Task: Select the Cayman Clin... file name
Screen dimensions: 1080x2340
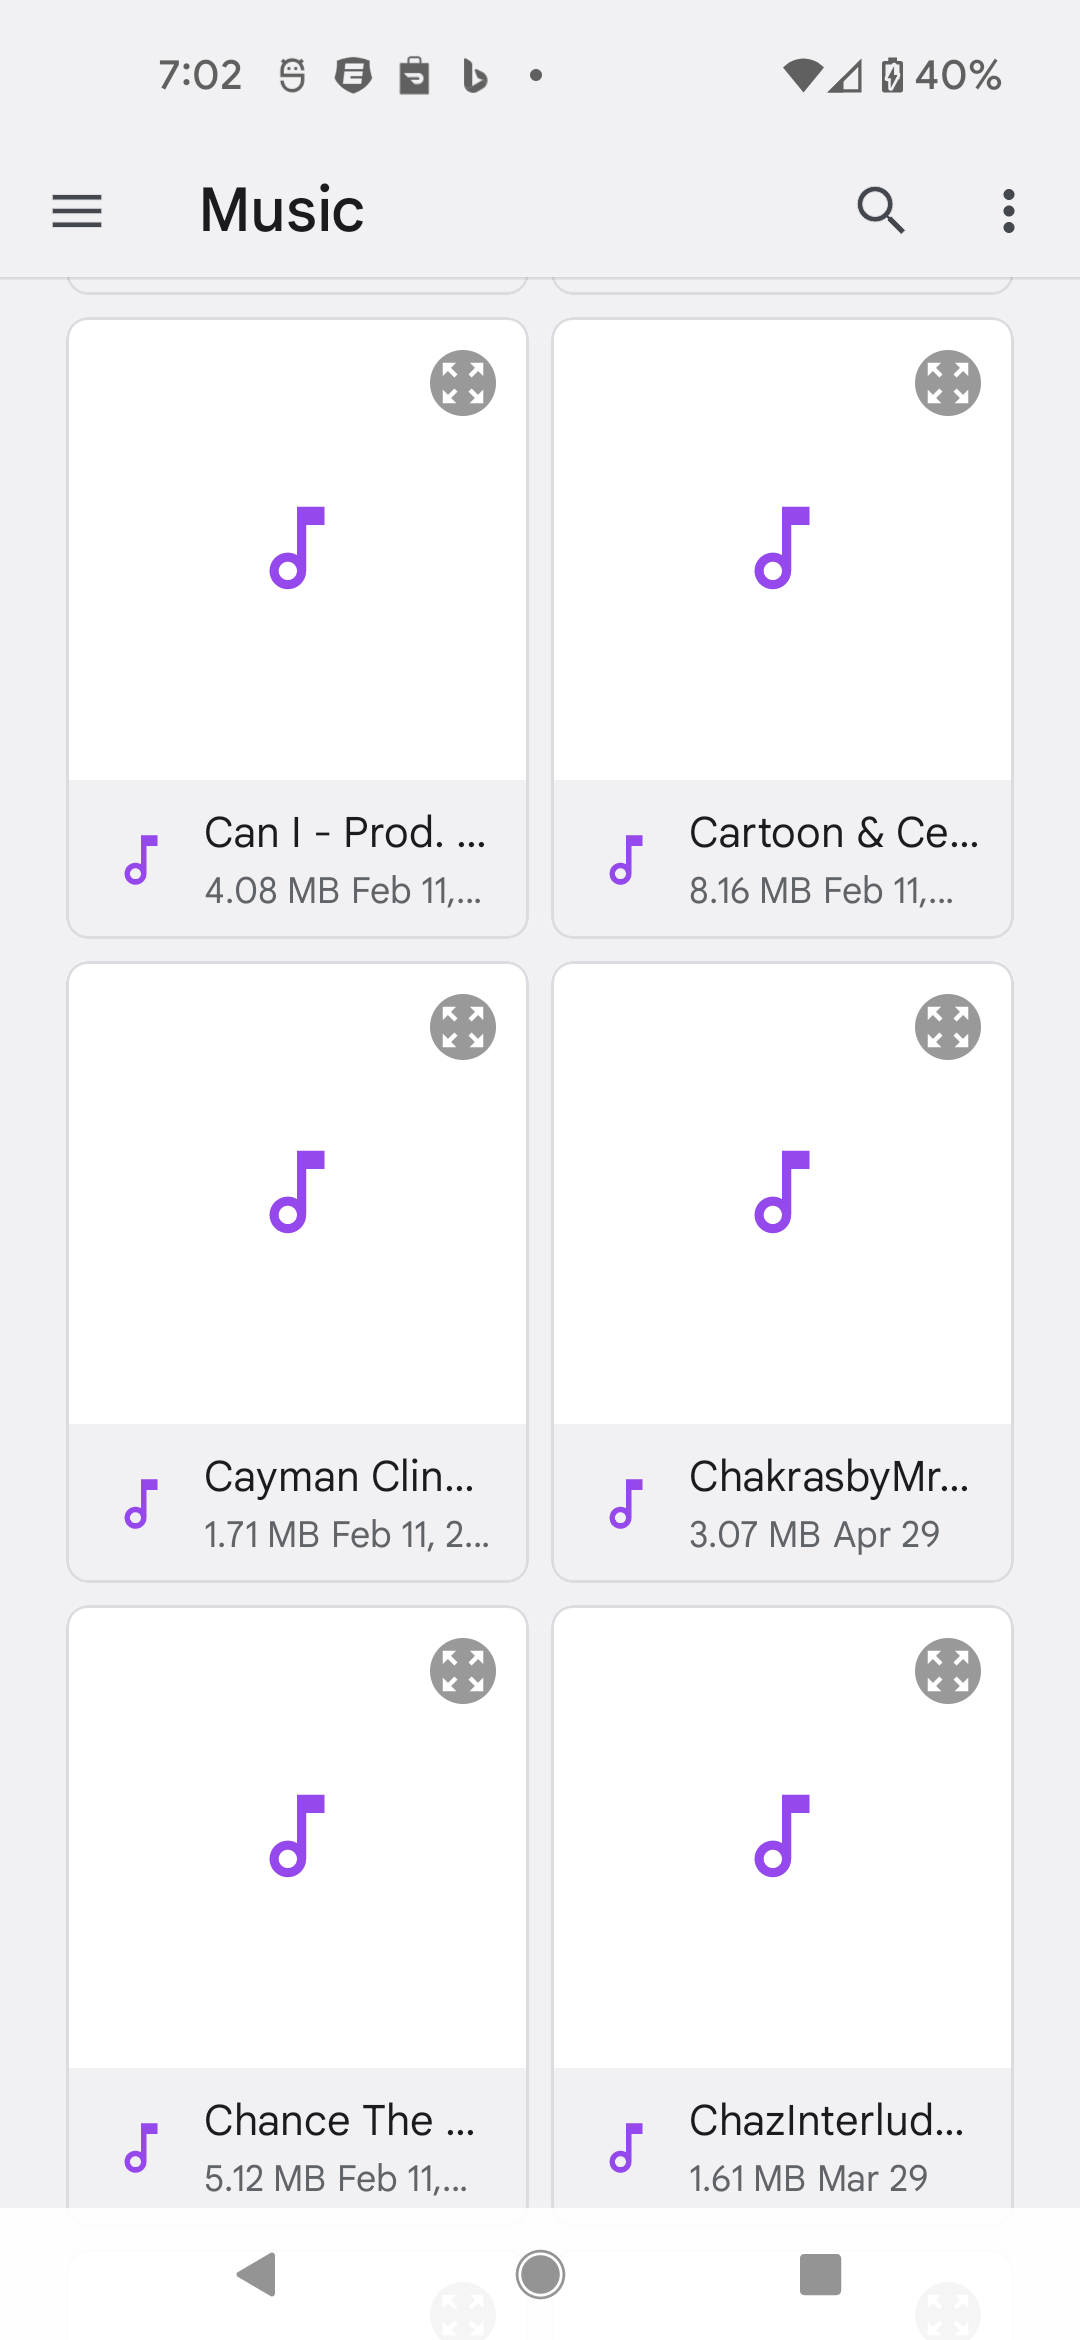Action: pos(339,1476)
